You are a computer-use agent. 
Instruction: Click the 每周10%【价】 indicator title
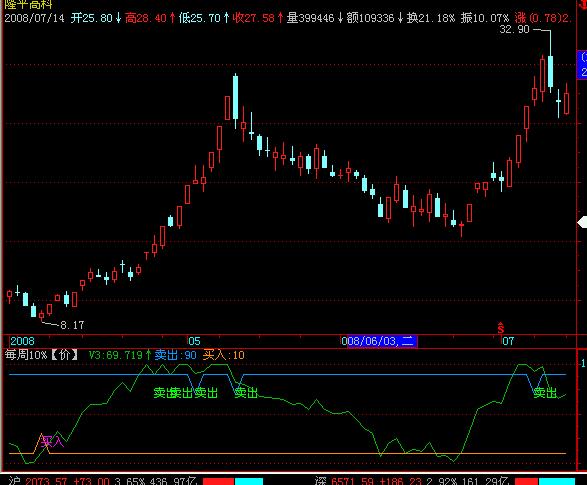(41, 355)
